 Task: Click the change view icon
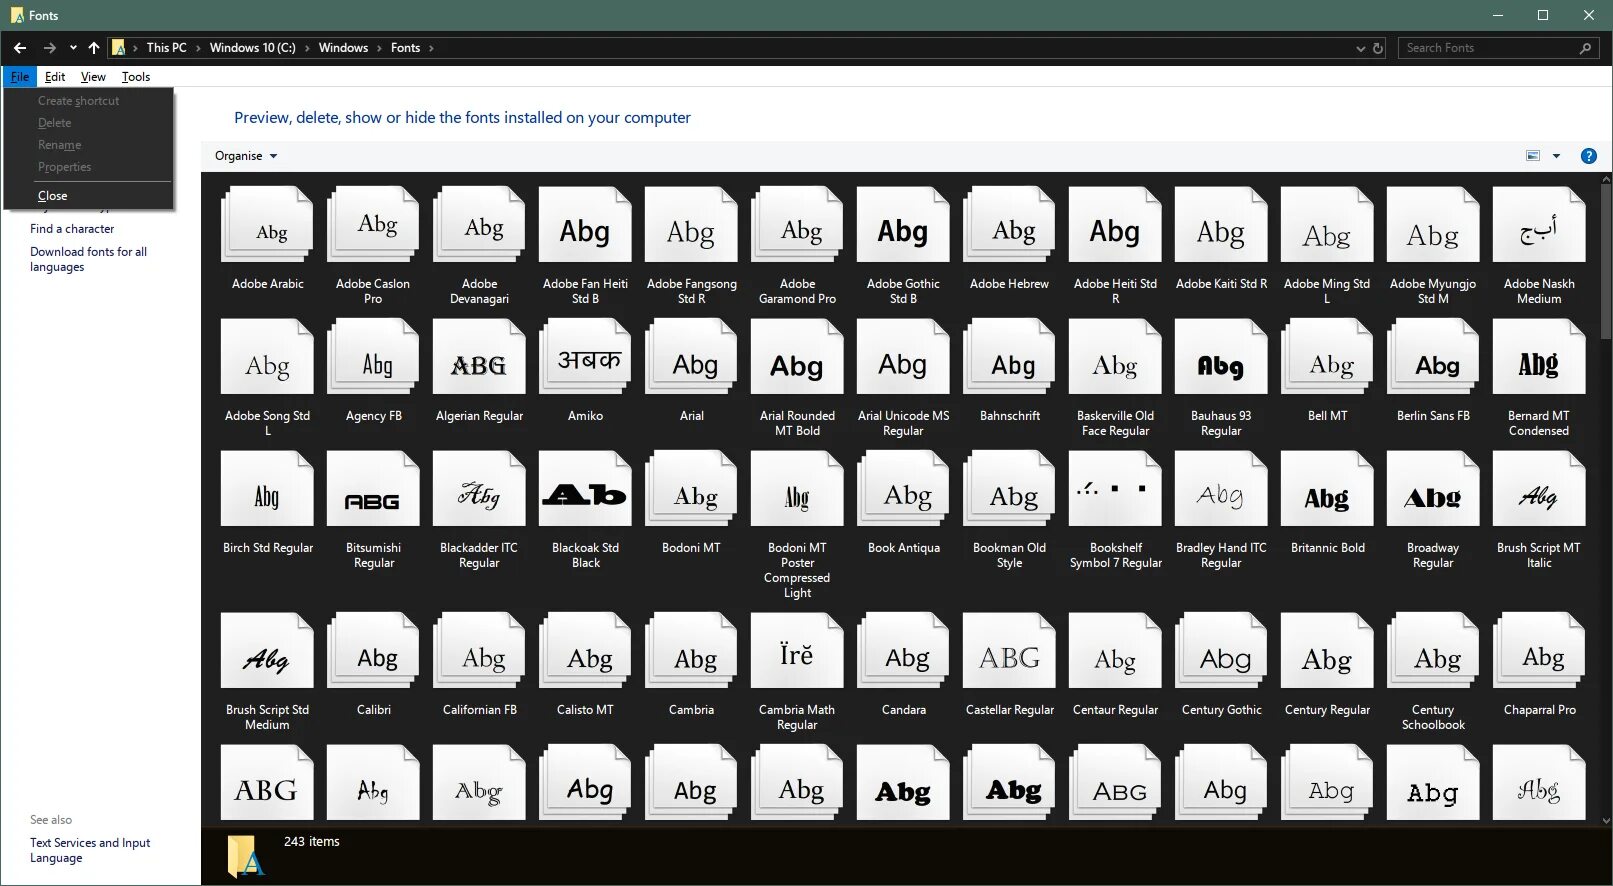coord(1533,156)
